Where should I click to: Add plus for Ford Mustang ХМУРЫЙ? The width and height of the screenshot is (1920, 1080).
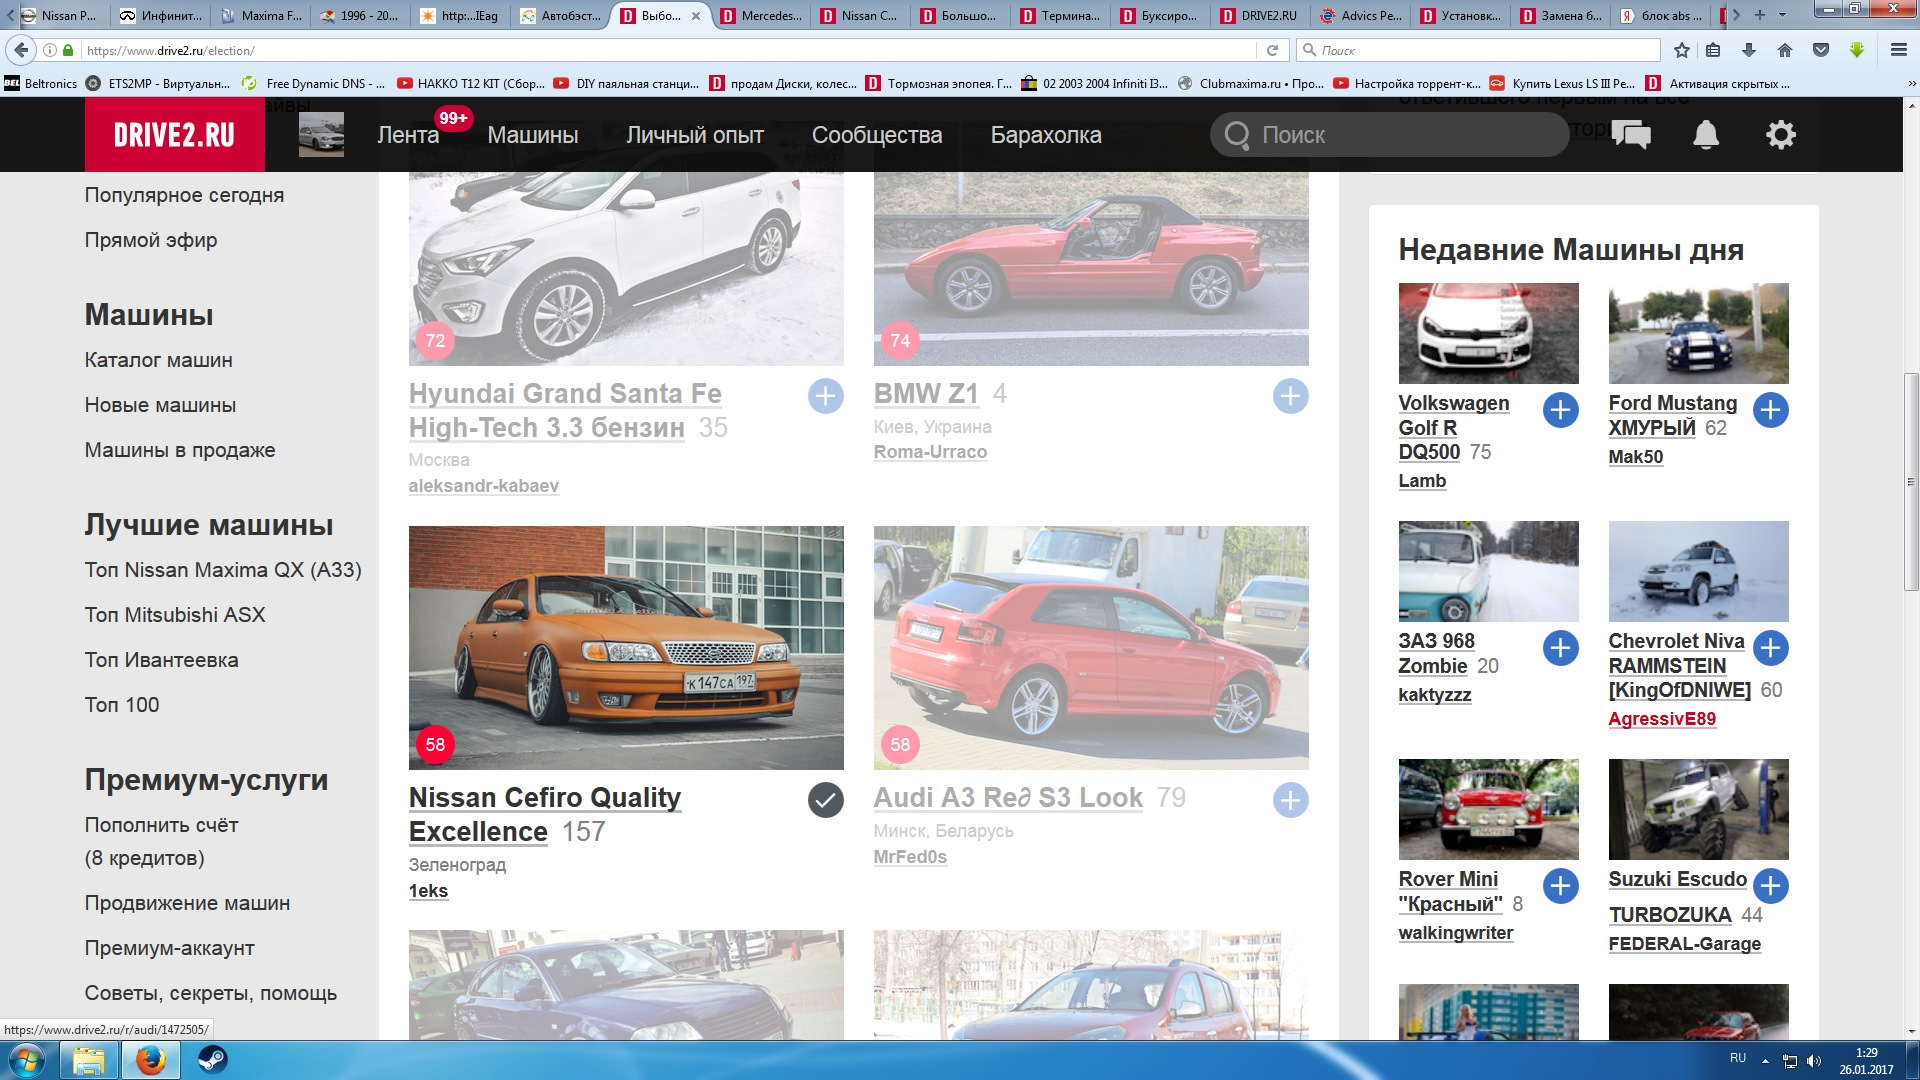coord(1771,410)
